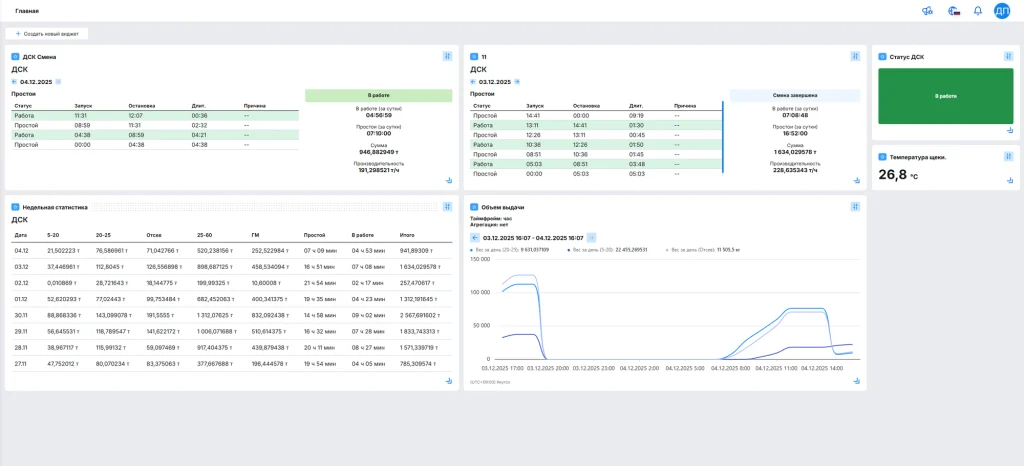
Task: Select weekly statistics row 29.11
Action: 231,332
